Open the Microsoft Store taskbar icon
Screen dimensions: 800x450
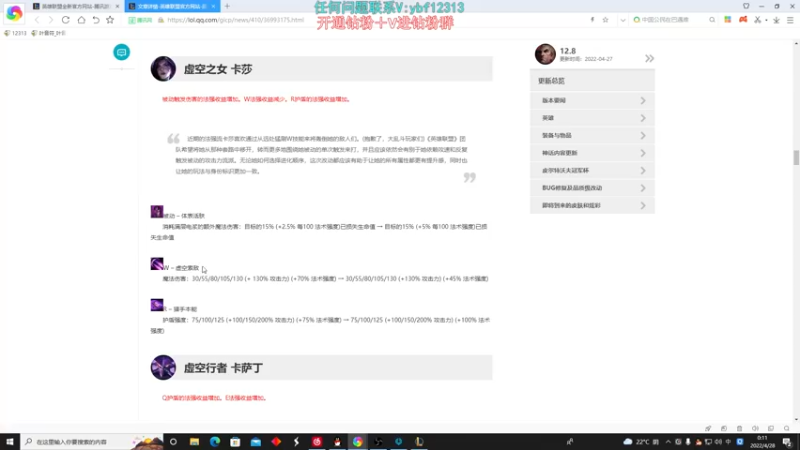[x=235, y=441]
